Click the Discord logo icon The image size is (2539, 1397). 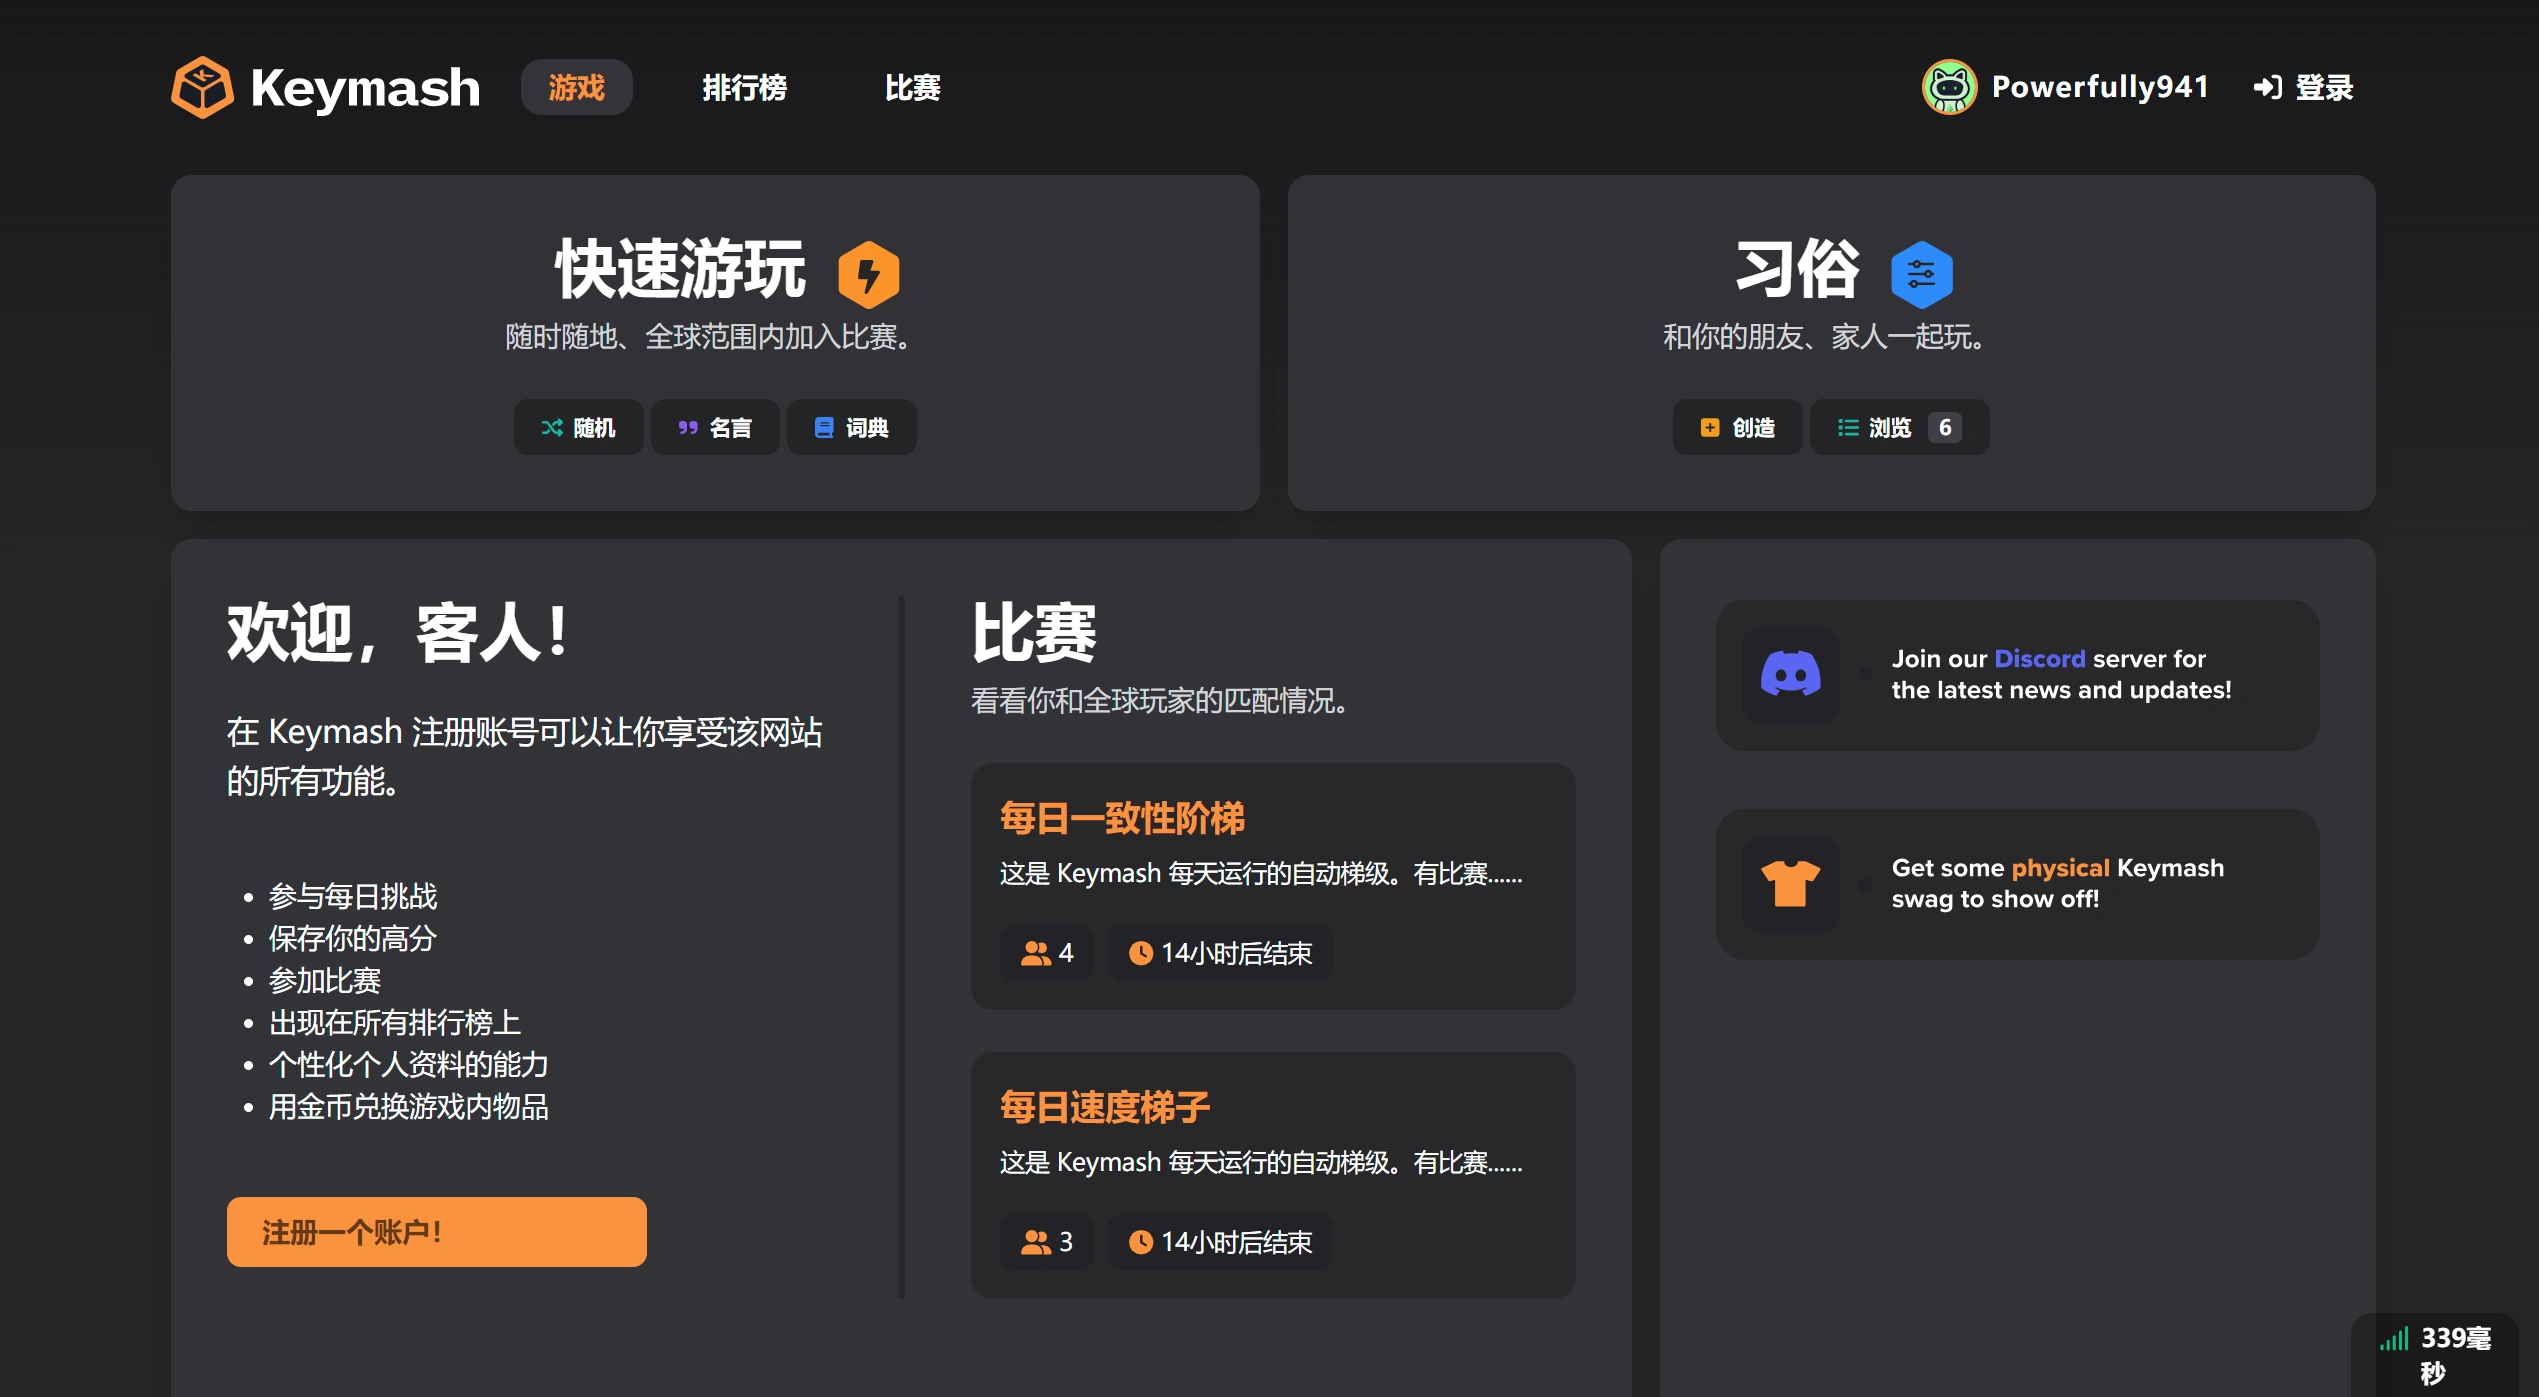(1790, 674)
